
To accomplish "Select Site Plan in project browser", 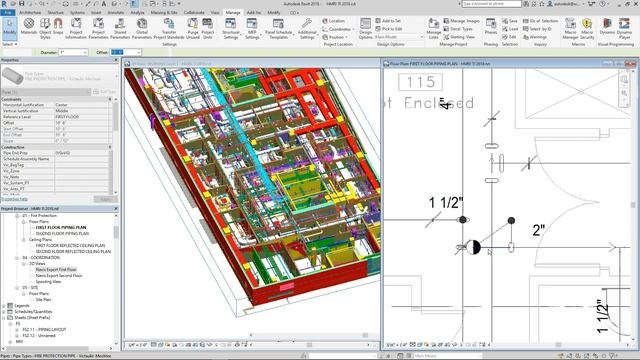I will [x=43, y=300].
